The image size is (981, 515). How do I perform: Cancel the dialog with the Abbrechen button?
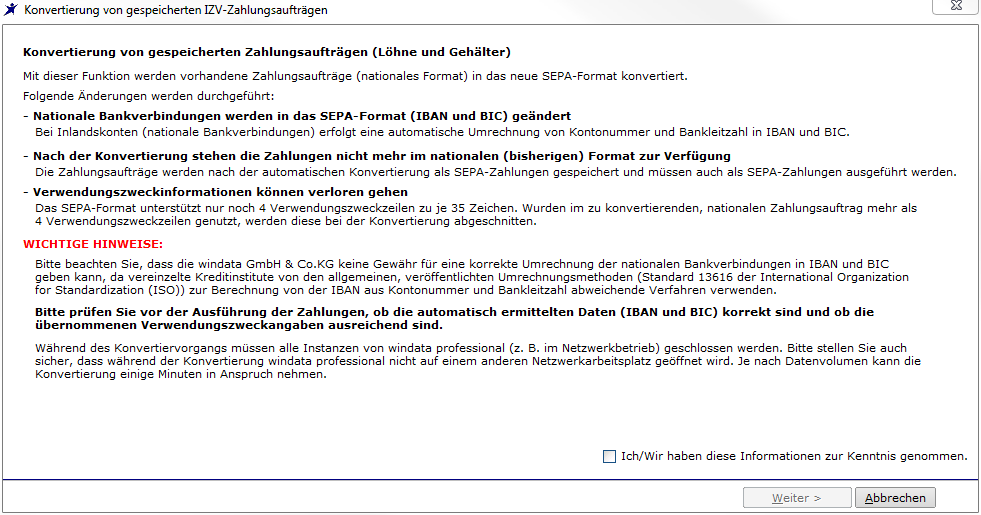point(895,498)
